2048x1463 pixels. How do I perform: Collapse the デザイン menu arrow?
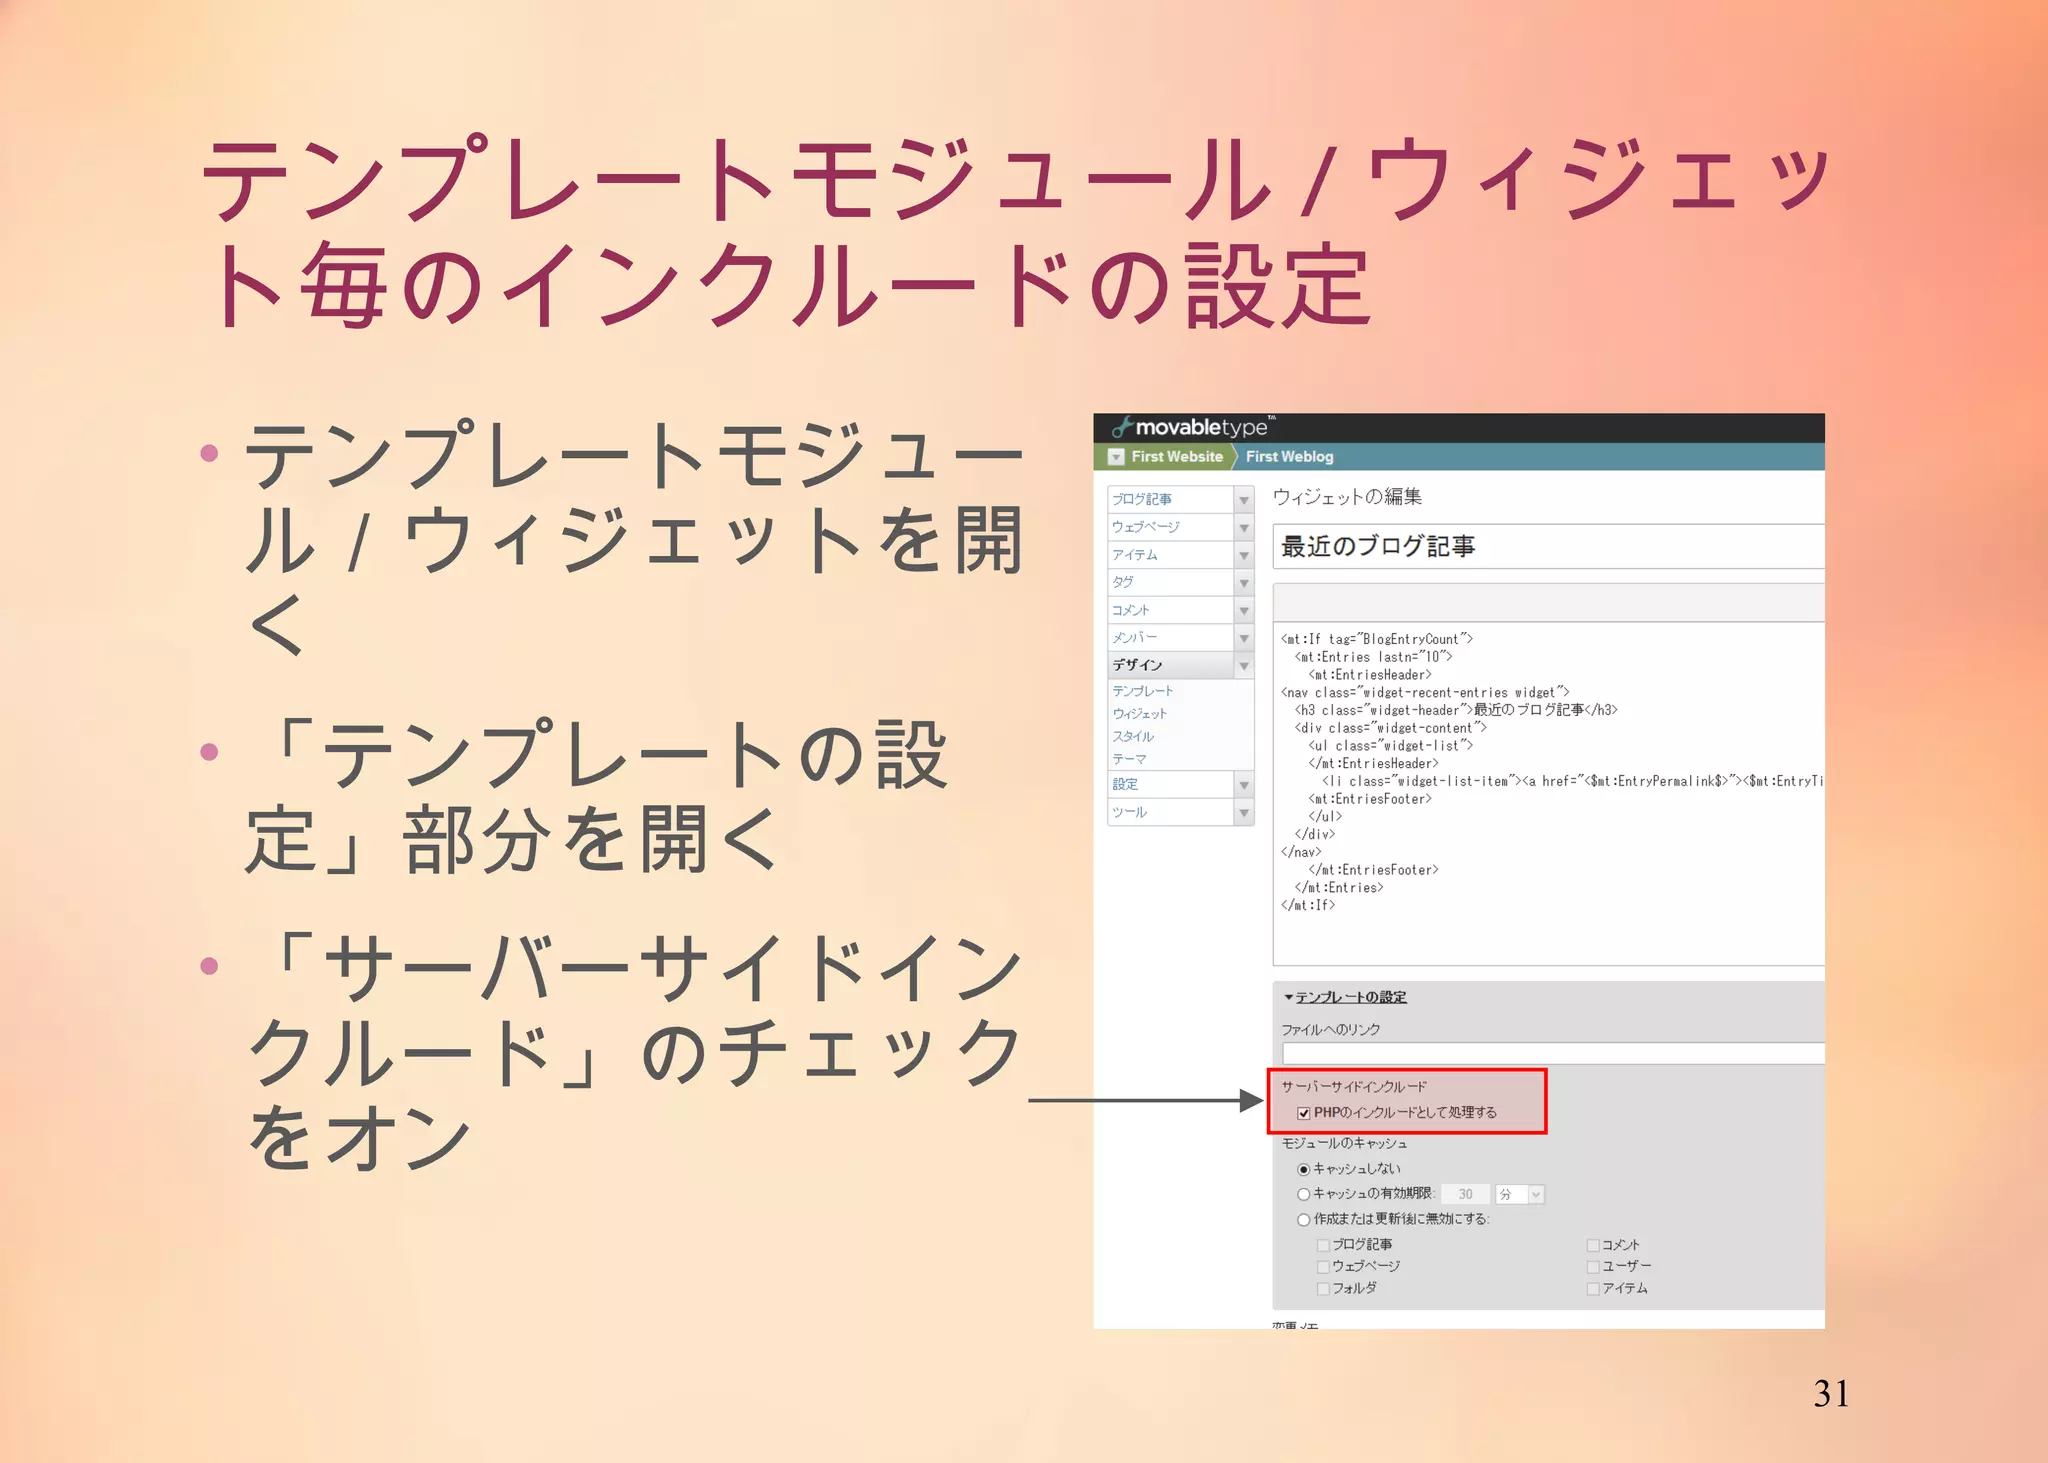click(1244, 665)
